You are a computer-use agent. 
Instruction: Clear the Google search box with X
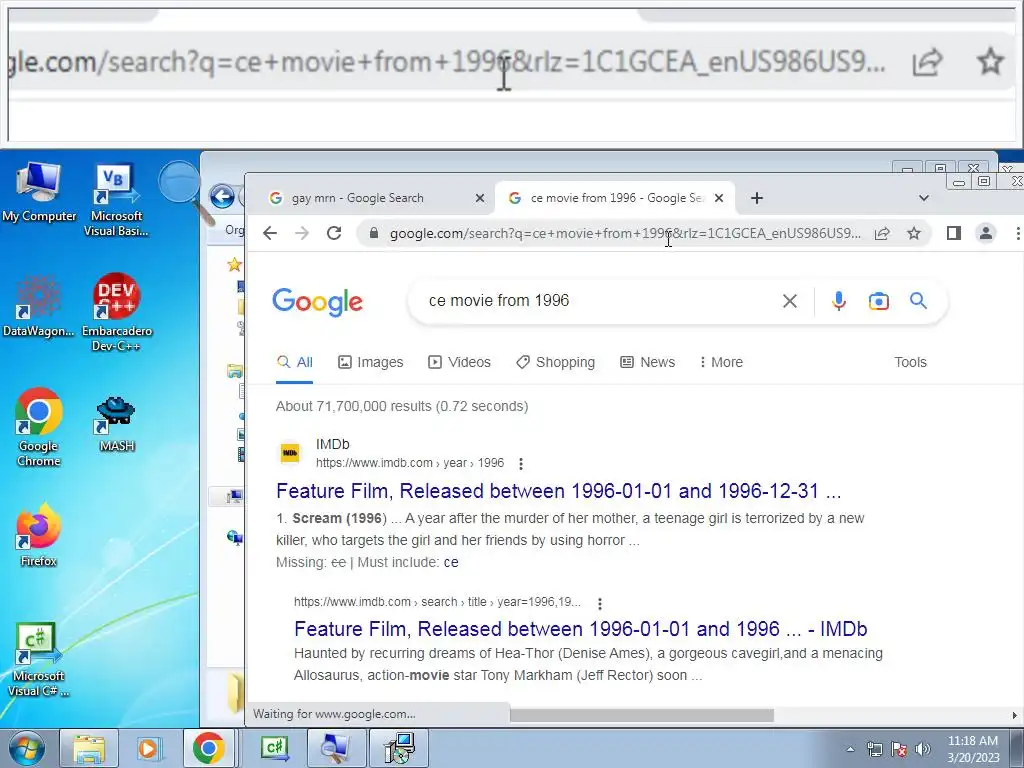790,301
